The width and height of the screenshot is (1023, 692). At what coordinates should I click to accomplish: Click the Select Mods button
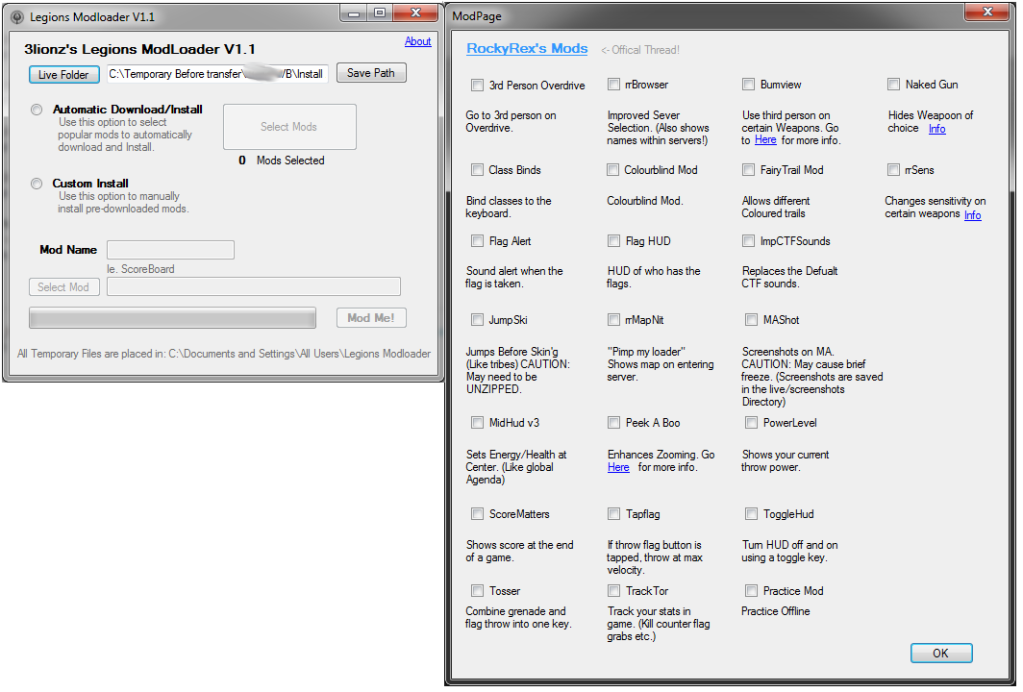point(290,127)
